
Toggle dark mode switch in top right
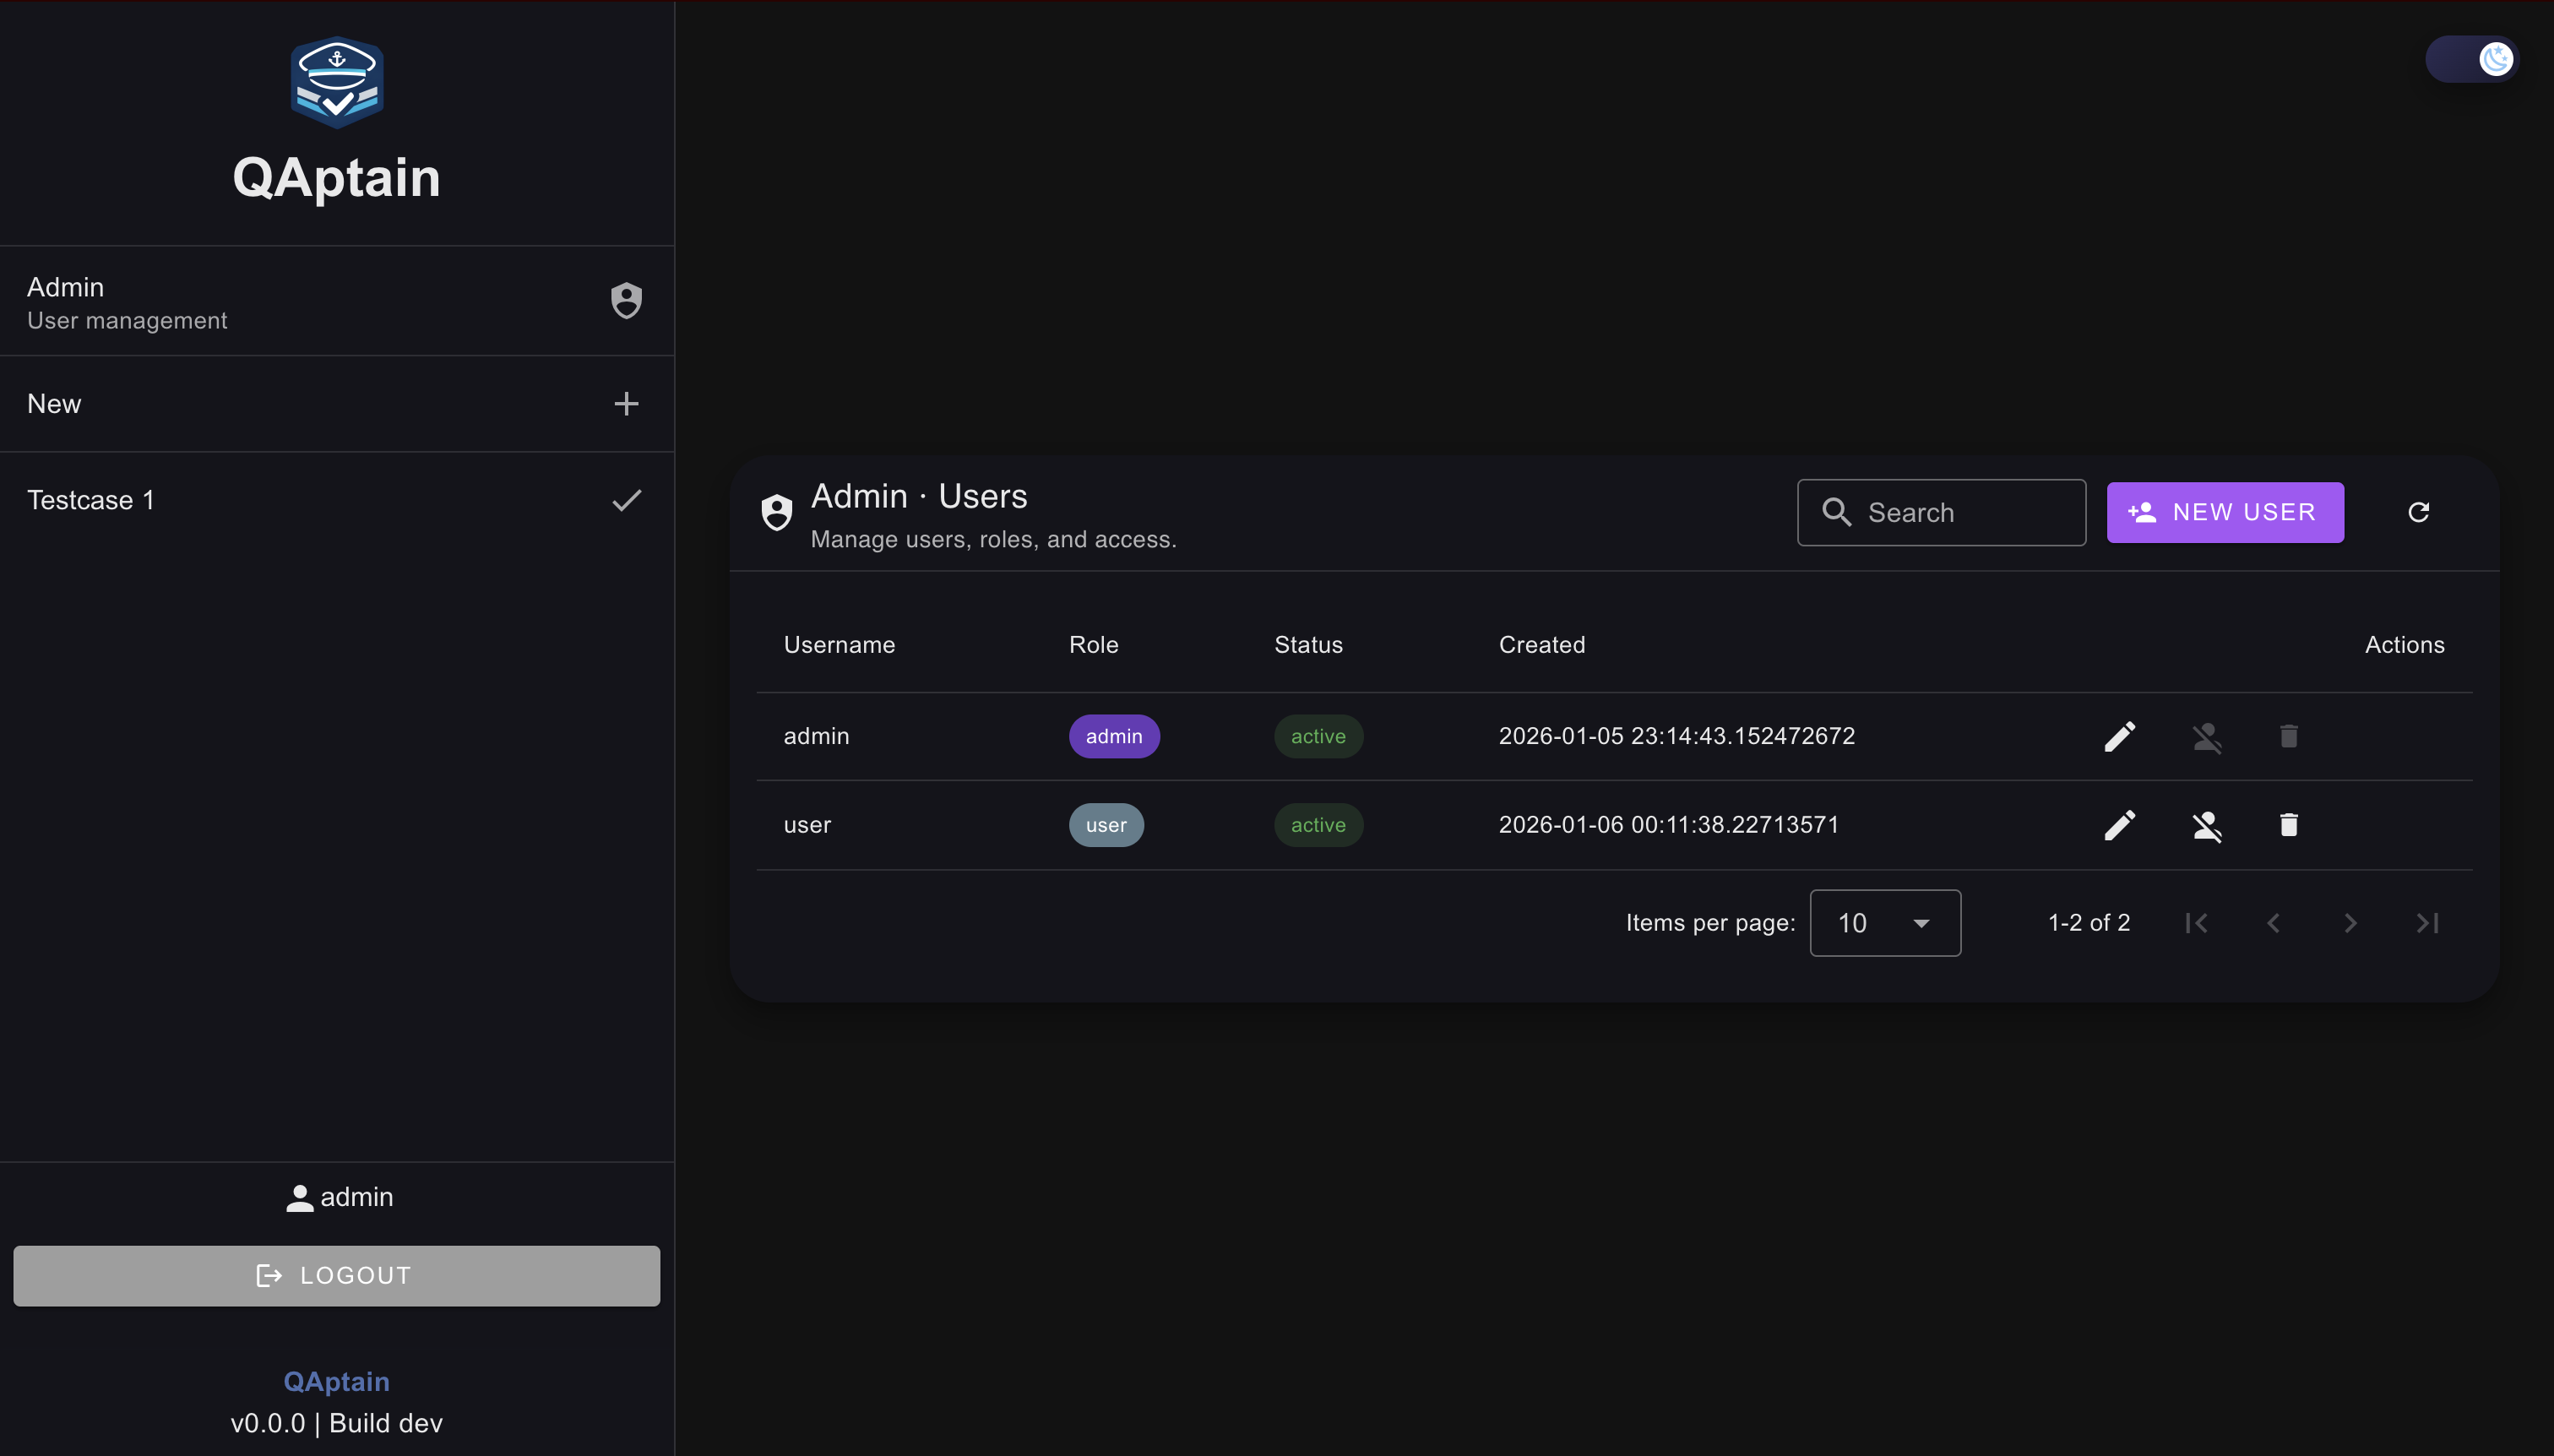[2471, 59]
